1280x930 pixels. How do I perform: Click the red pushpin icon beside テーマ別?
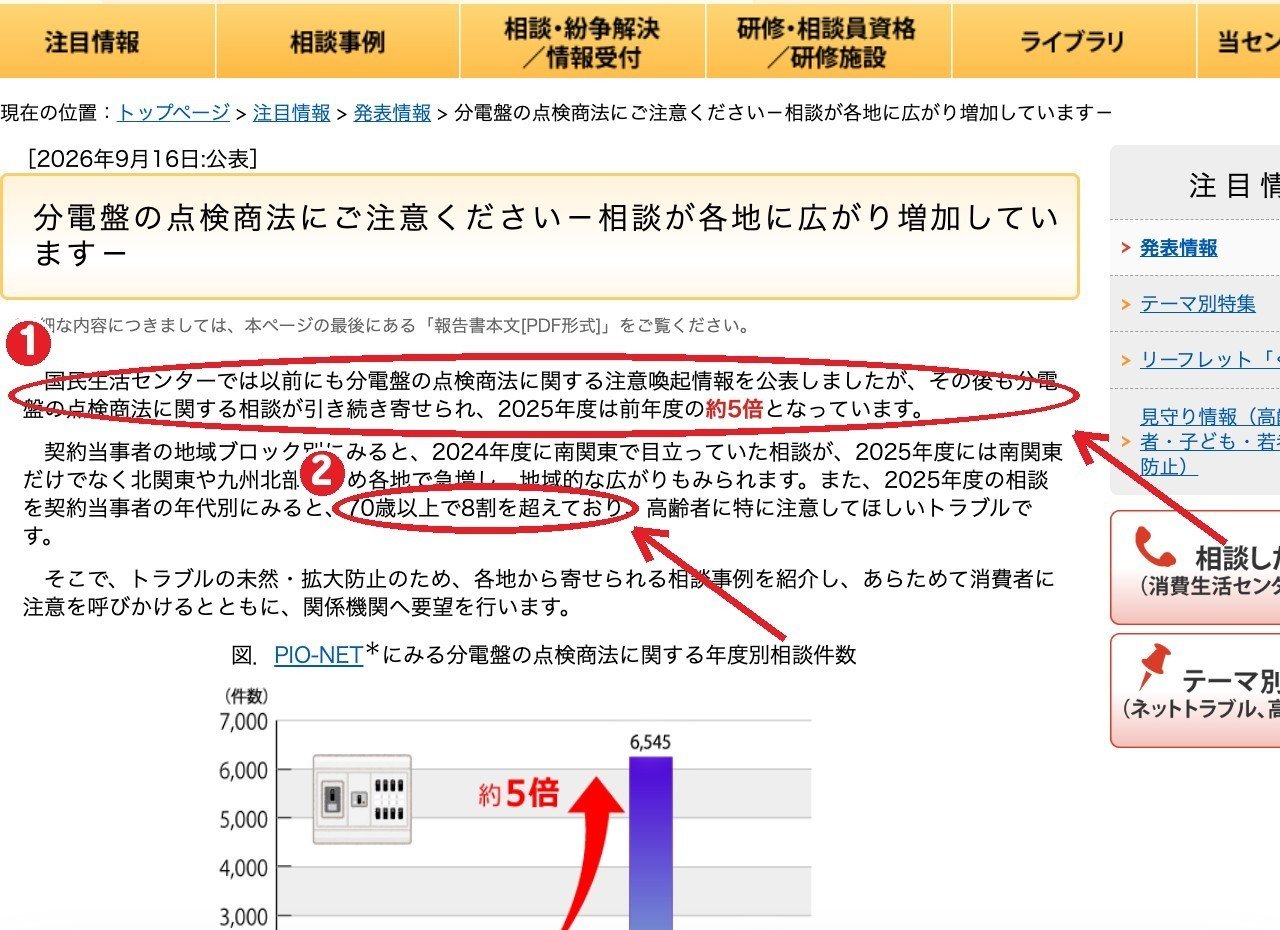[1156, 668]
